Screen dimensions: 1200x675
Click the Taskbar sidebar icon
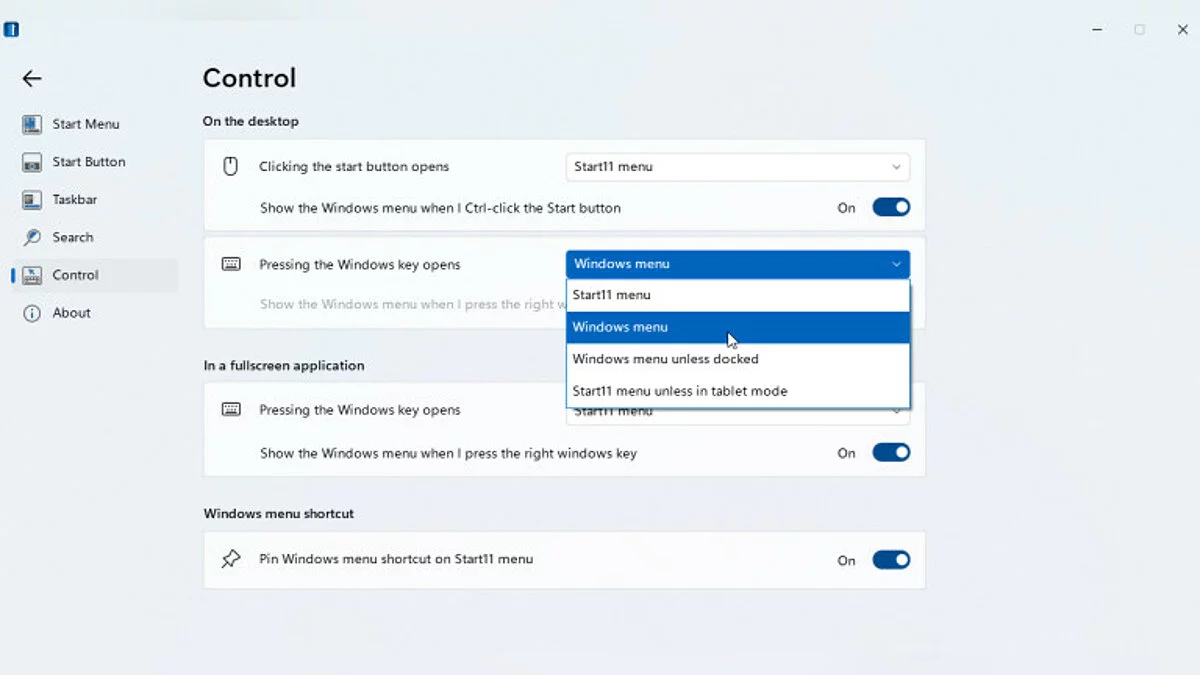click(32, 200)
